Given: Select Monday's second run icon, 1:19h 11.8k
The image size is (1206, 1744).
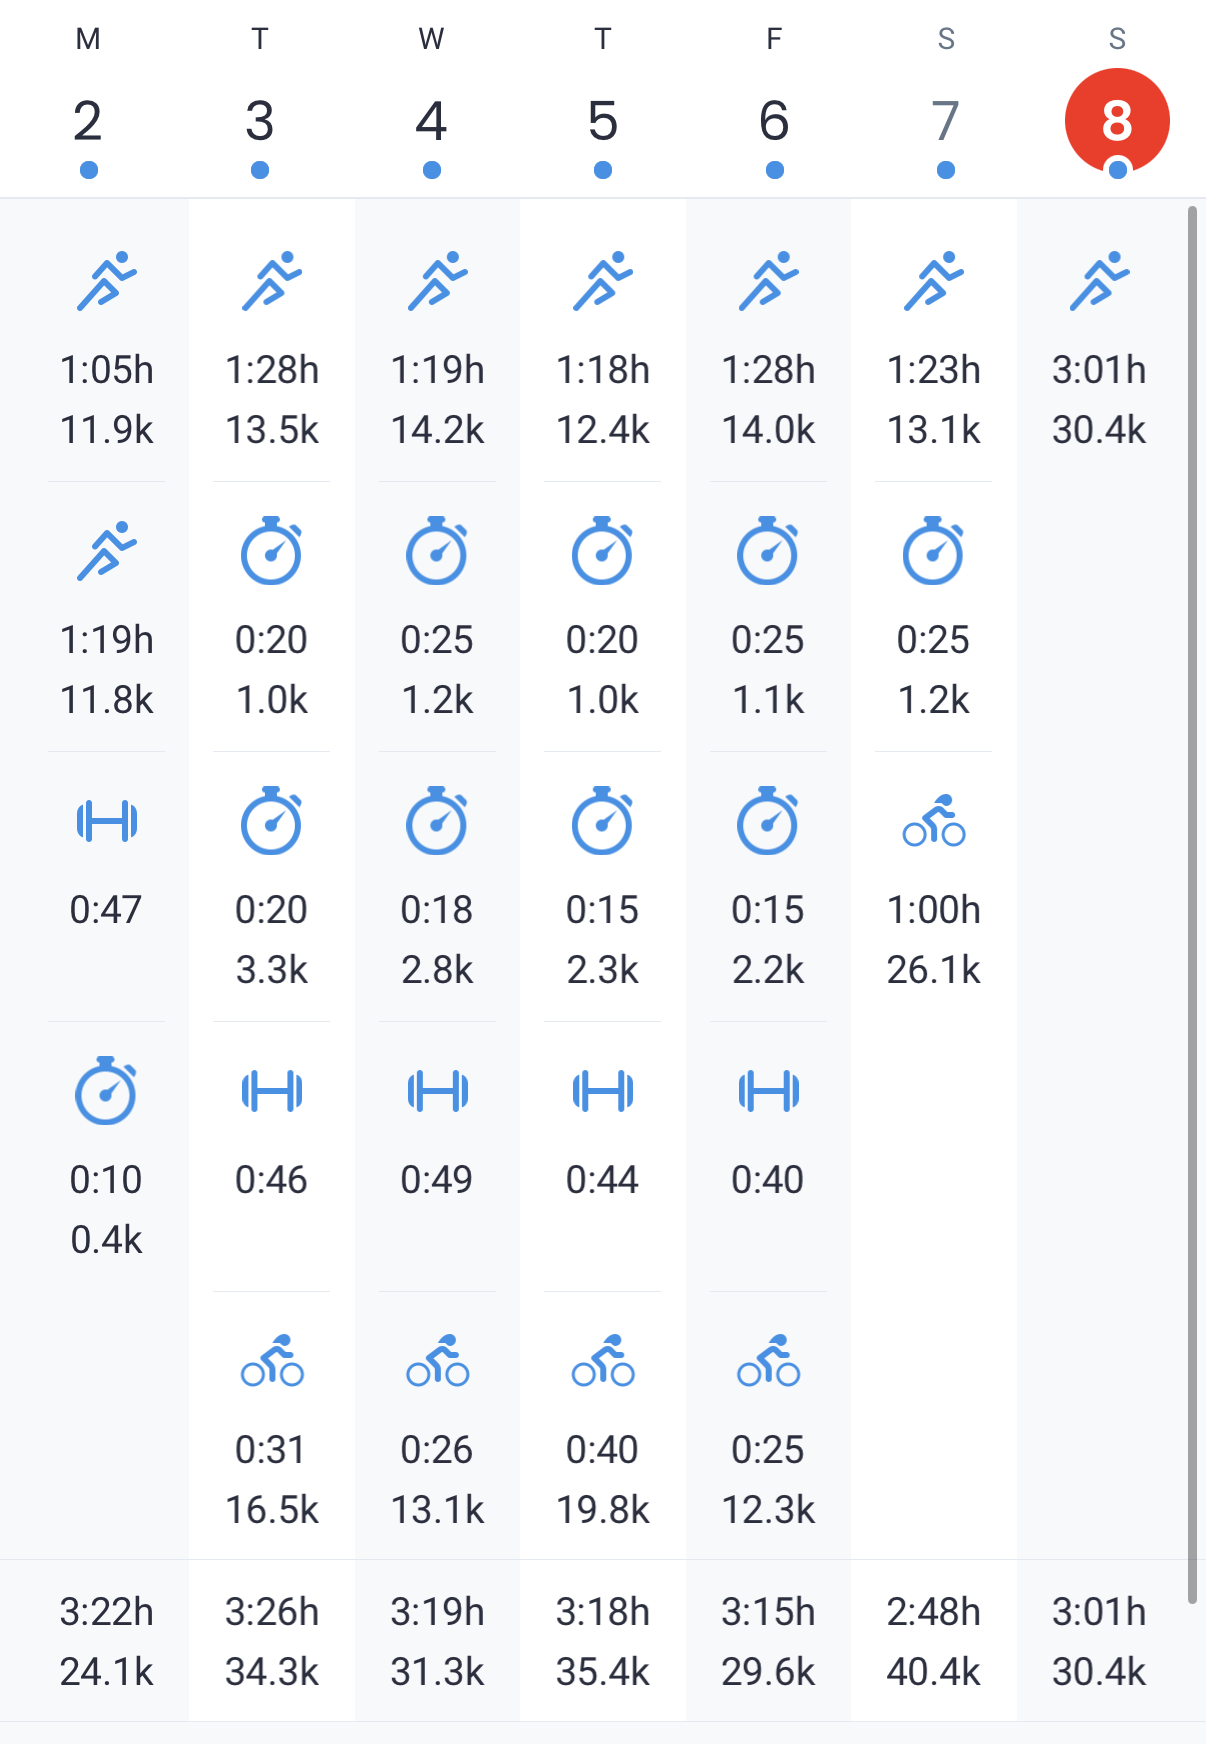Looking at the screenshot, I should click(x=107, y=551).
